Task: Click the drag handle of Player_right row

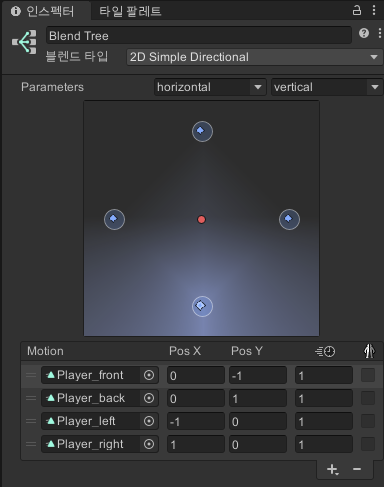Action: coord(31,444)
